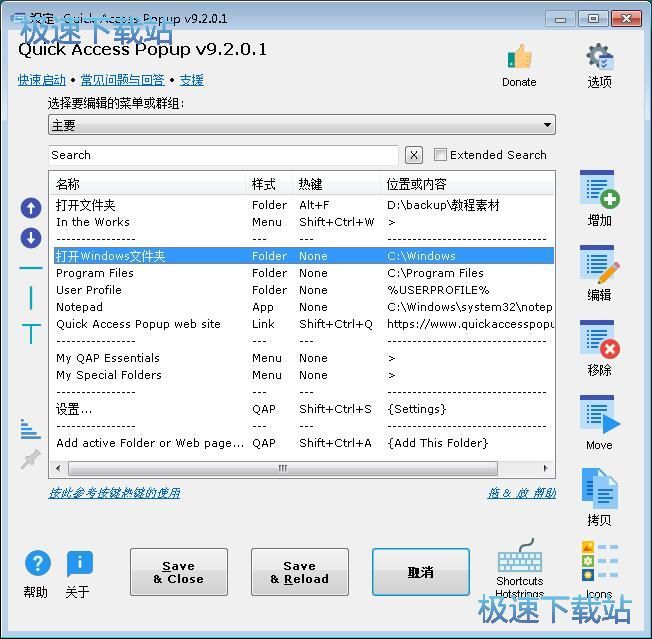The width and height of the screenshot is (652, 639).
Task: Click the 移除 remove favorite icon
Action: point(599,339)
